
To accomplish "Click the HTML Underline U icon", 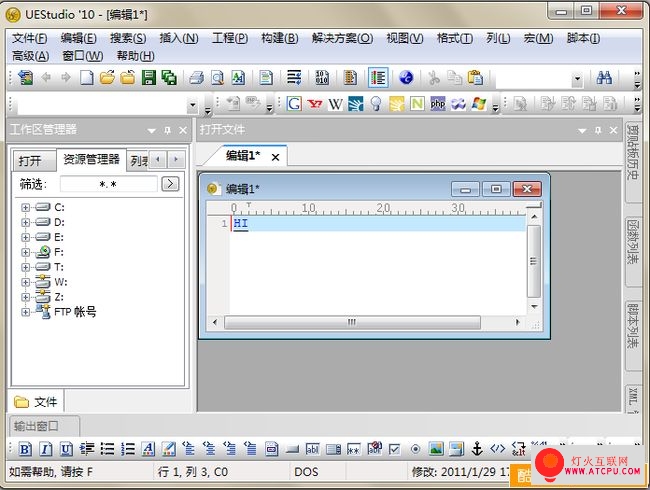I will pyautogui.click(x=66, y=449).
